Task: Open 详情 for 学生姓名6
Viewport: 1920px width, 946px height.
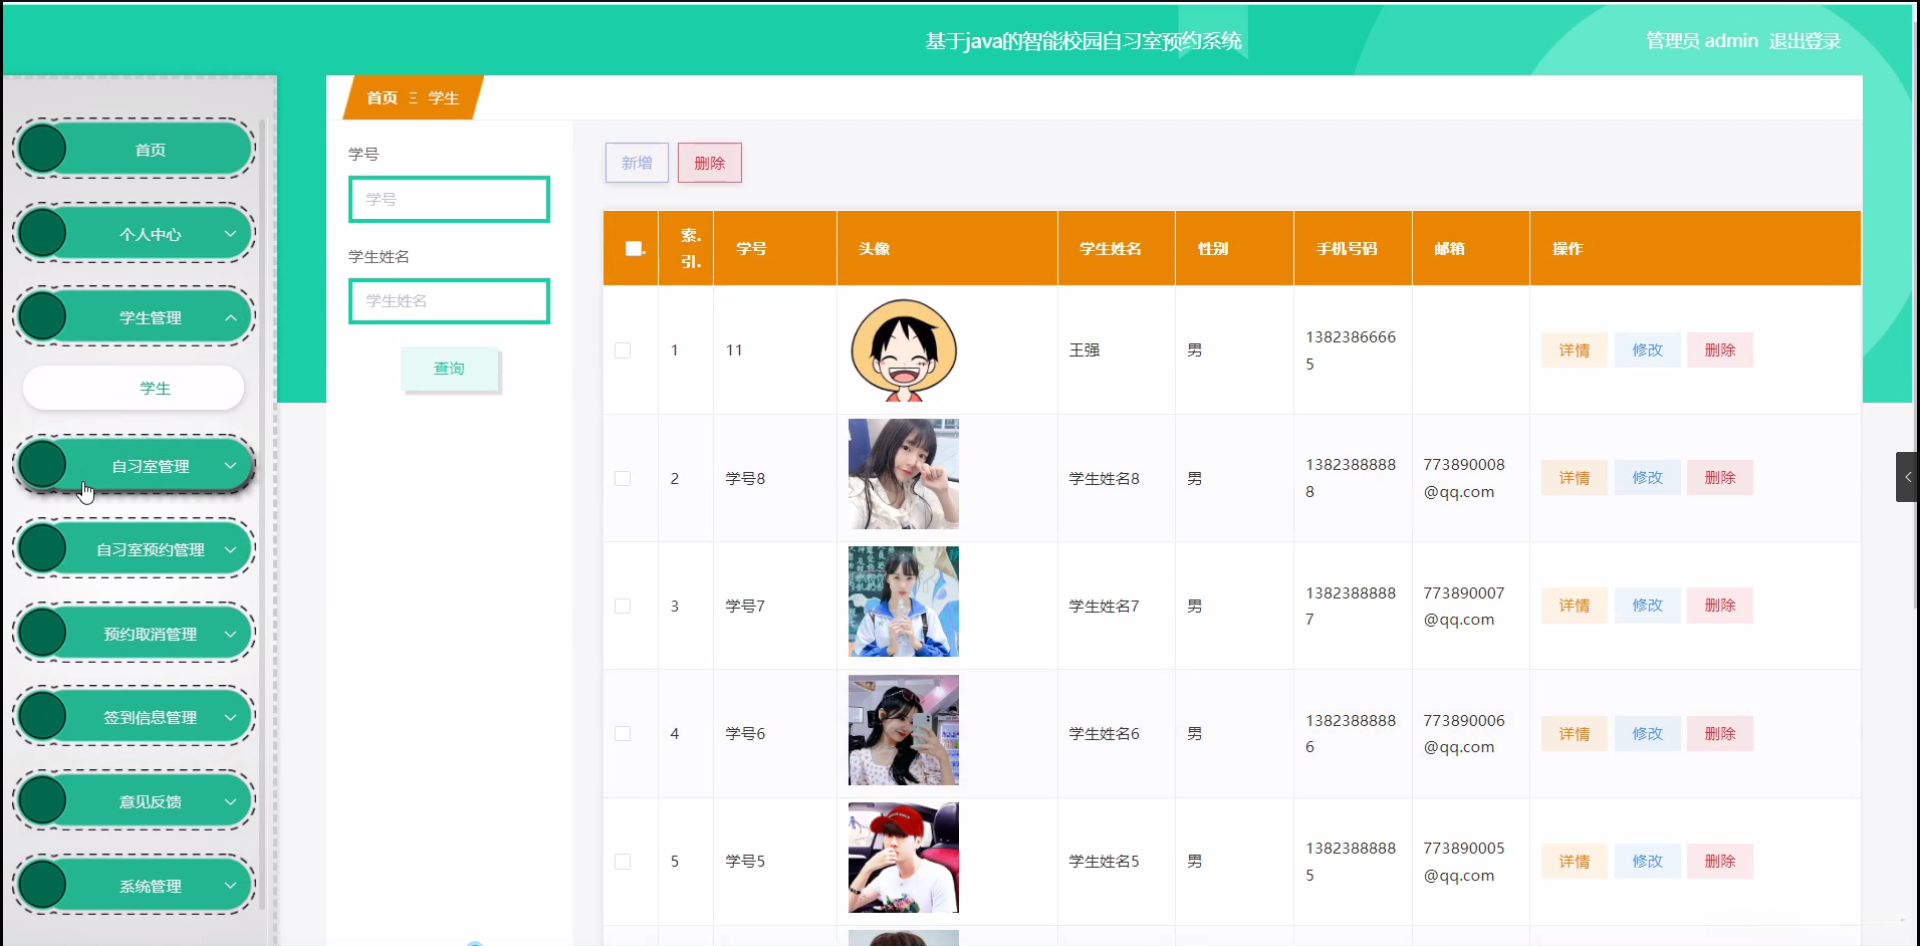Action: tap(1574, 733)
